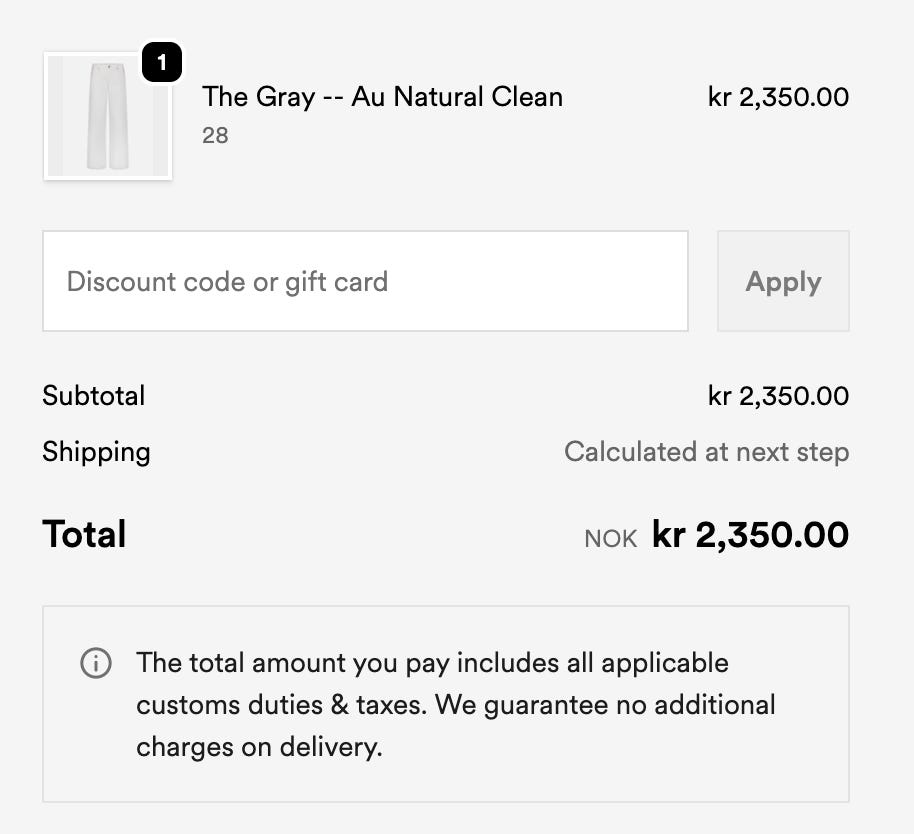This screenshot has height=834, width=914.
Task: Click the bold Total label
Action: 84,534
